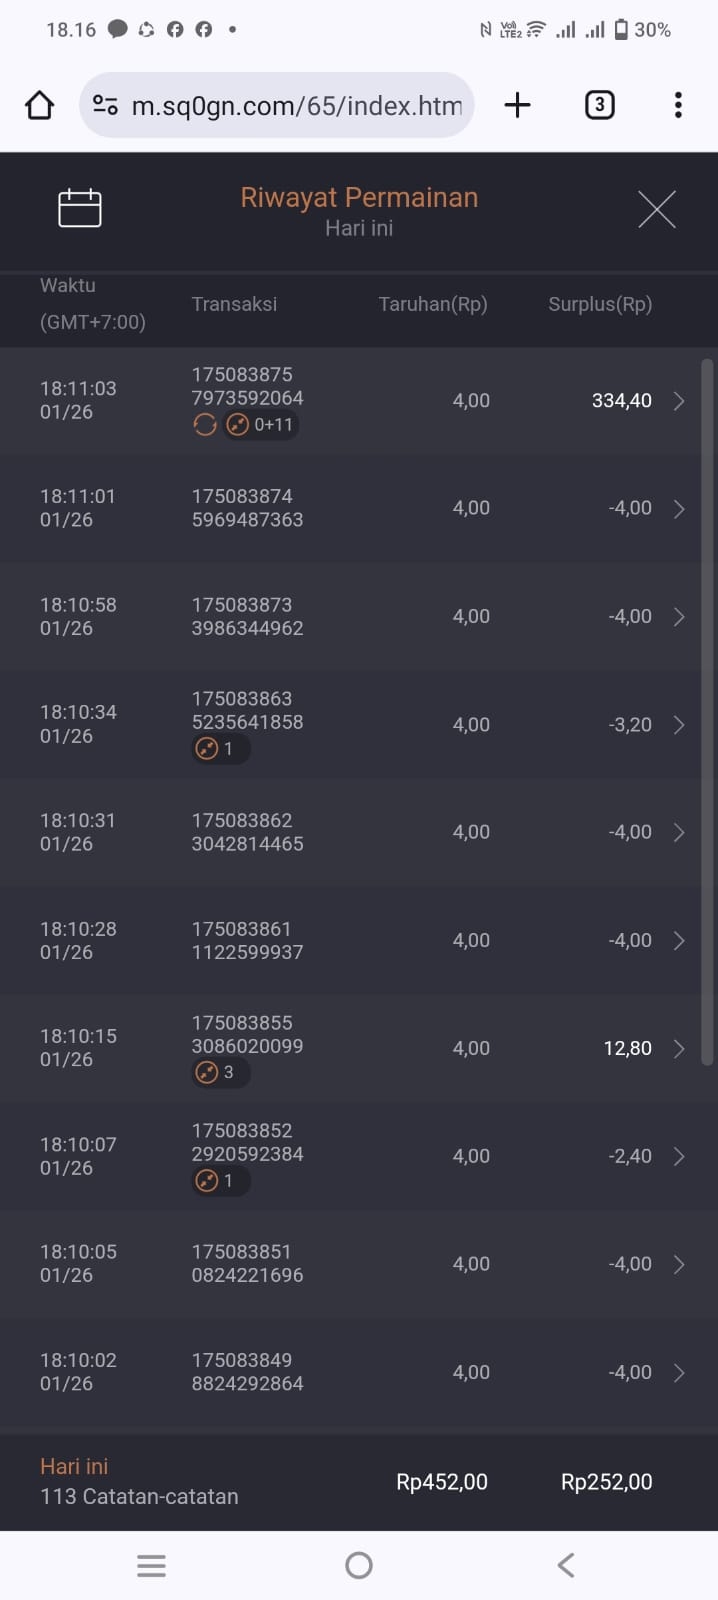Tap the respin icon on the 18:11:03 record
This screenshot has width=718, height=1600.
click(205, 425)
